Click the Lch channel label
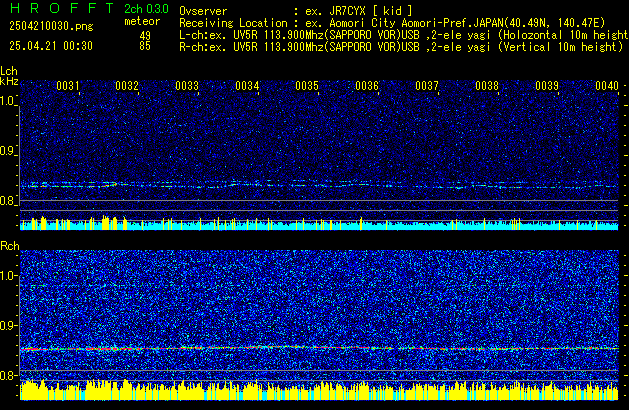The image size is (629, 410). click(x=9, y=71)
